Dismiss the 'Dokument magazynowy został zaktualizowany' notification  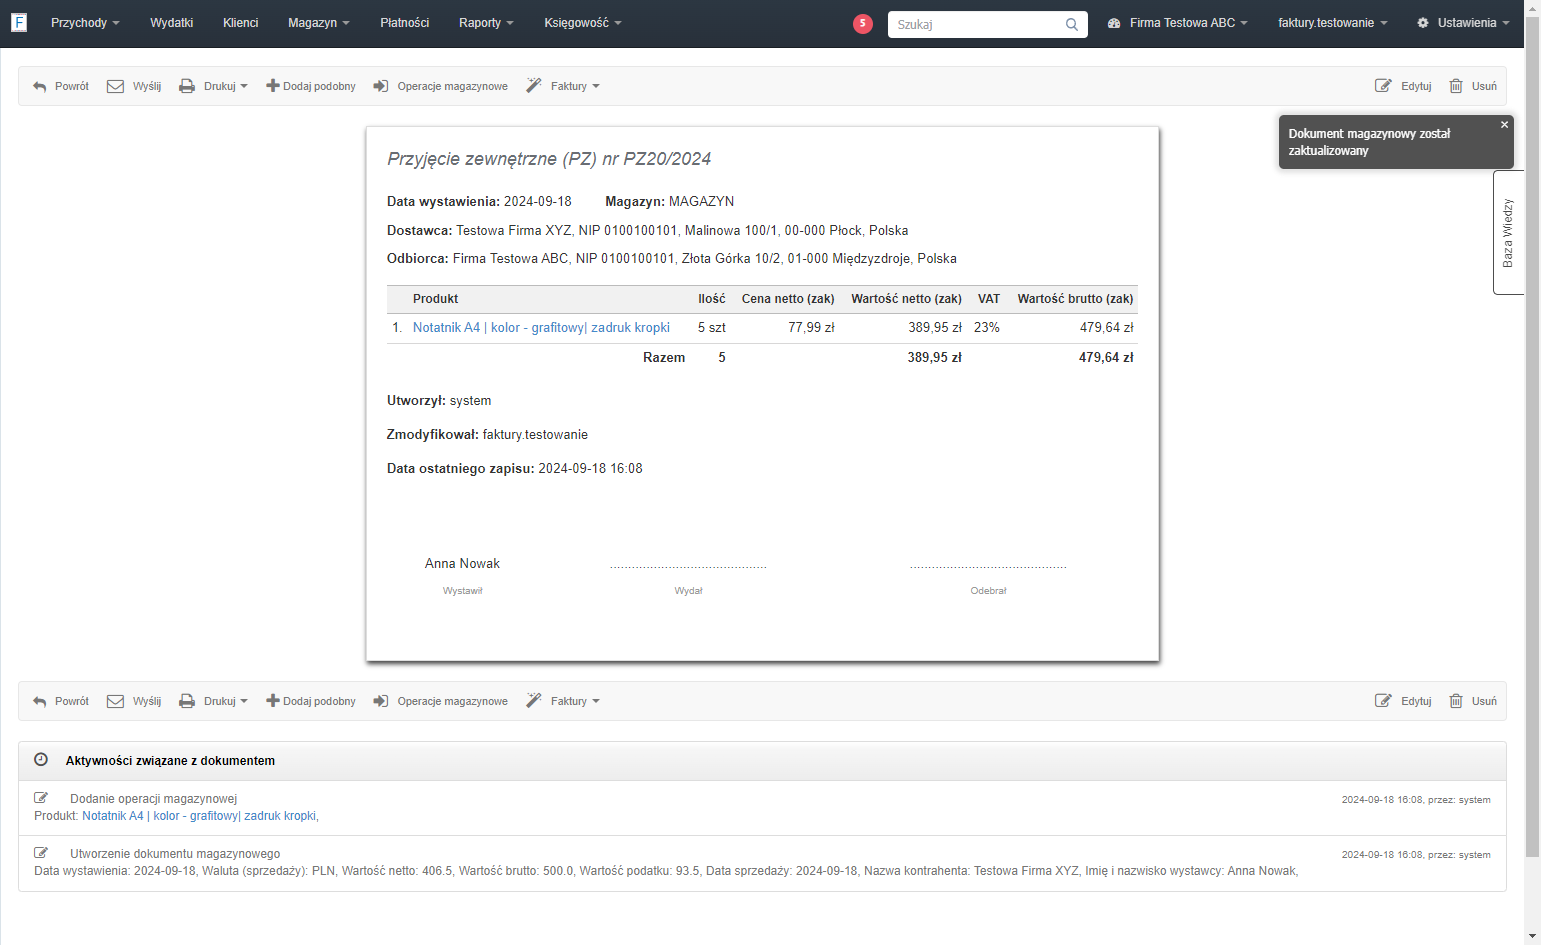[x=1504, y=125]
